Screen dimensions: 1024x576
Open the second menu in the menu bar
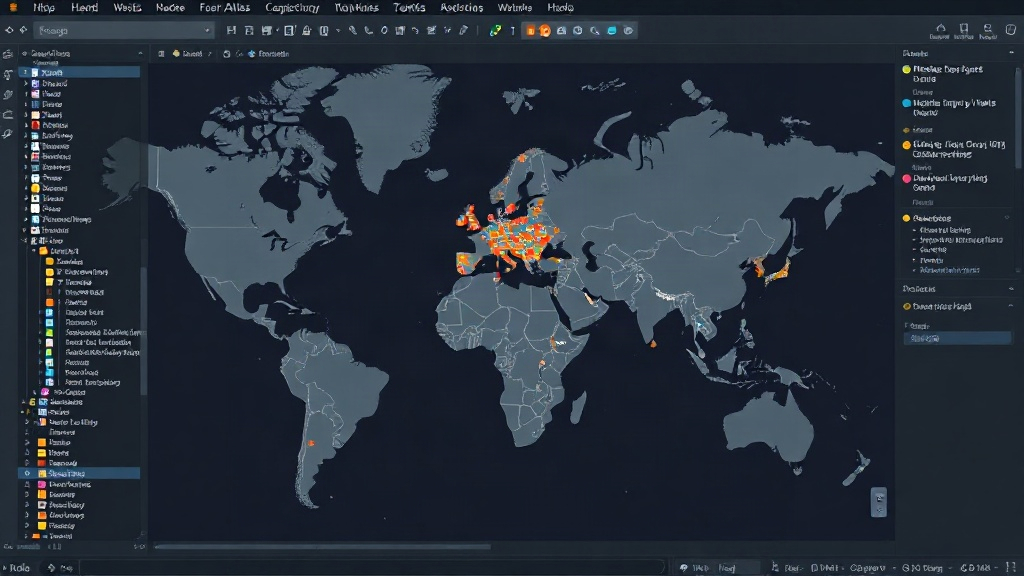[x=84, y=8]
